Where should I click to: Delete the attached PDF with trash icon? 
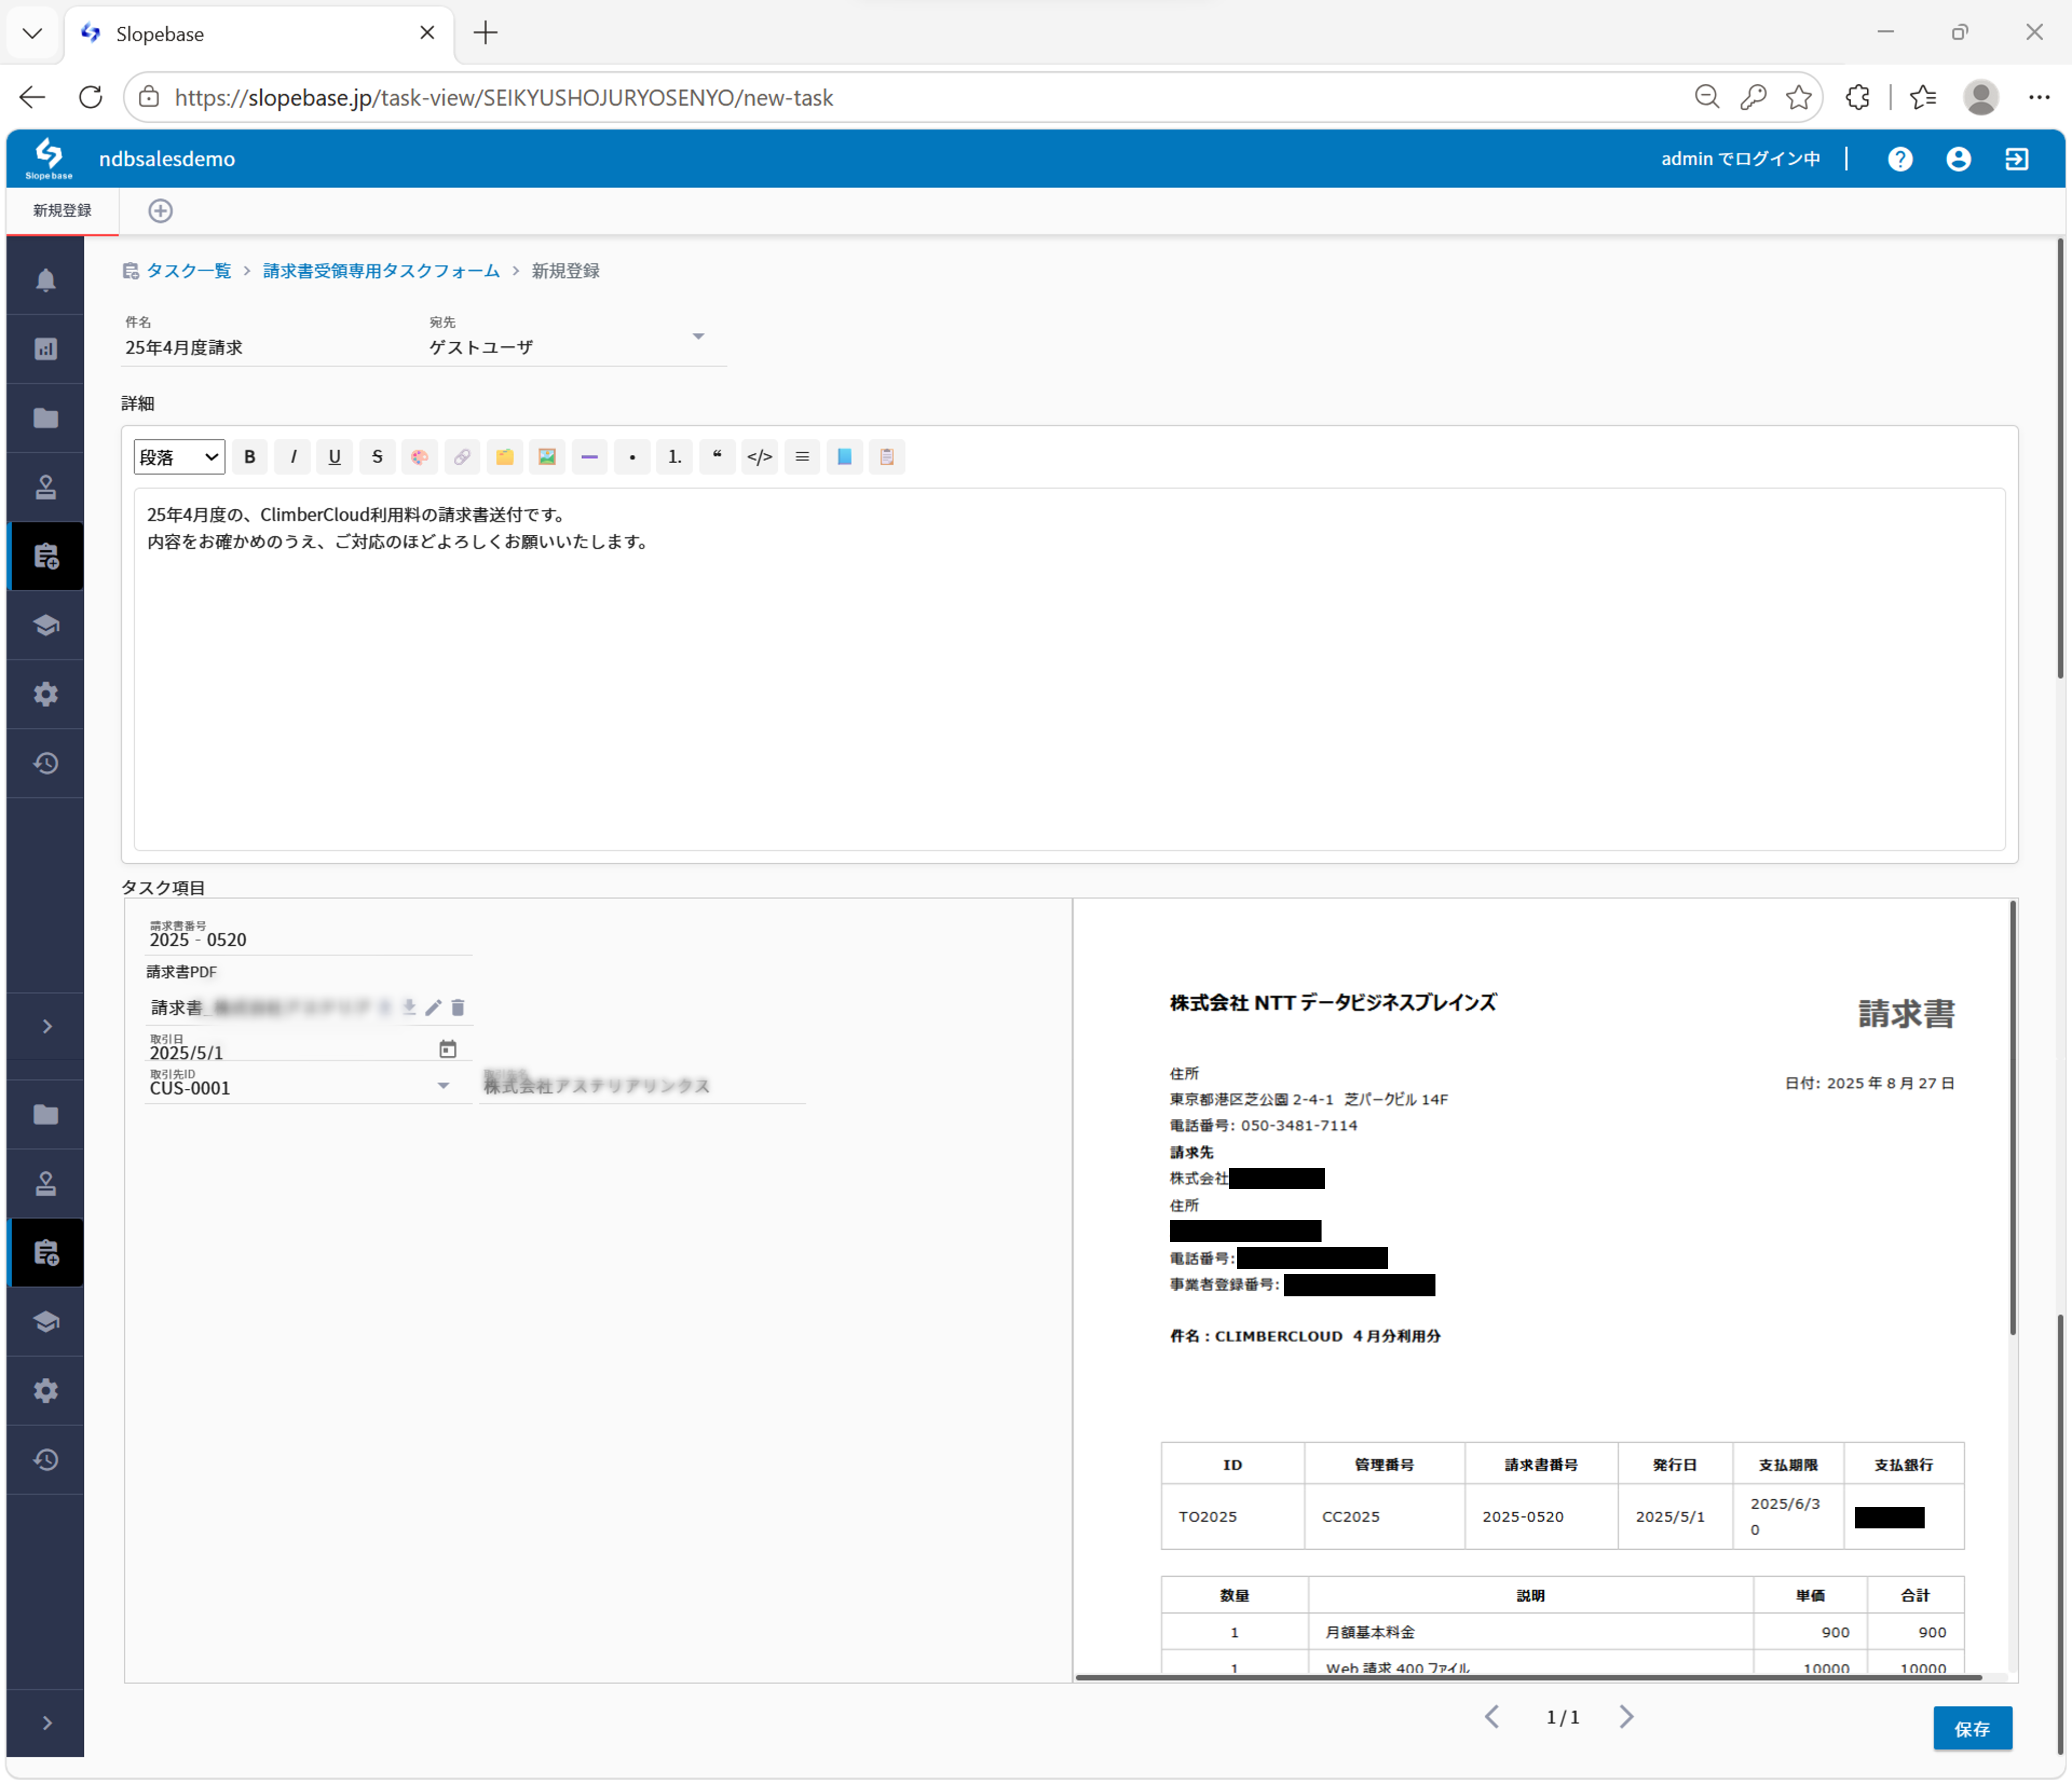coord(458,1008)
